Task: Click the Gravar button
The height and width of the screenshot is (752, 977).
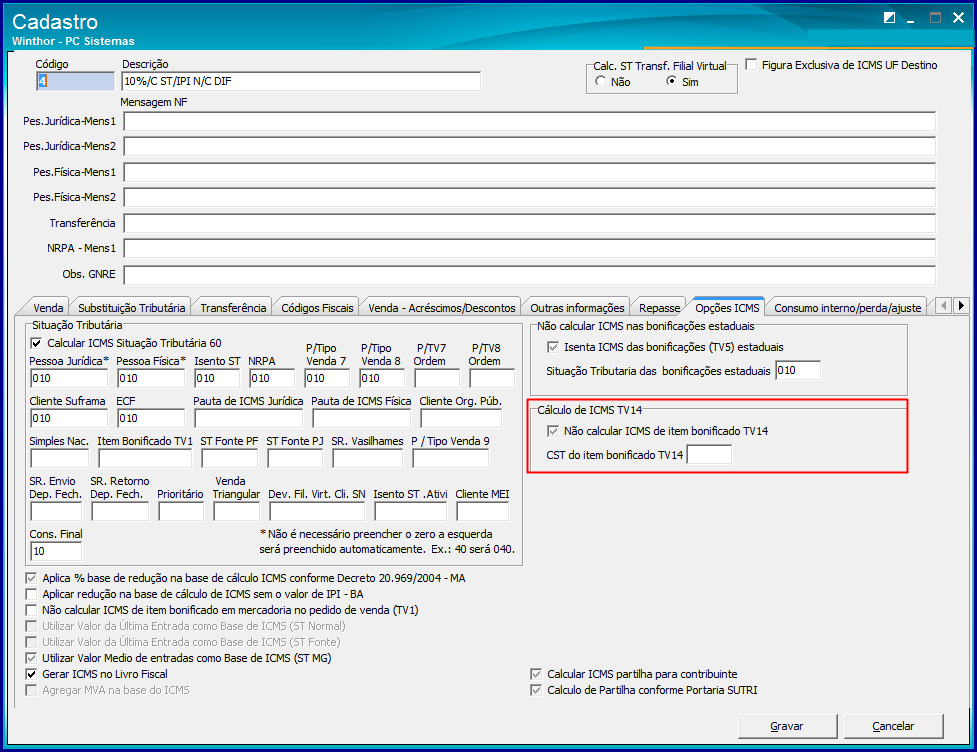Action: (787, 726)
